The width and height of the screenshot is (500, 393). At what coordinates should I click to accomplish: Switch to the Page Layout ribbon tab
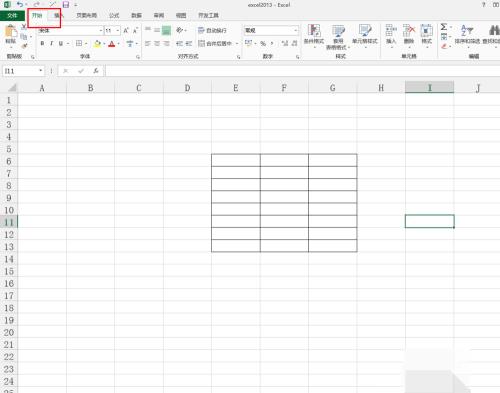(86, 15)
